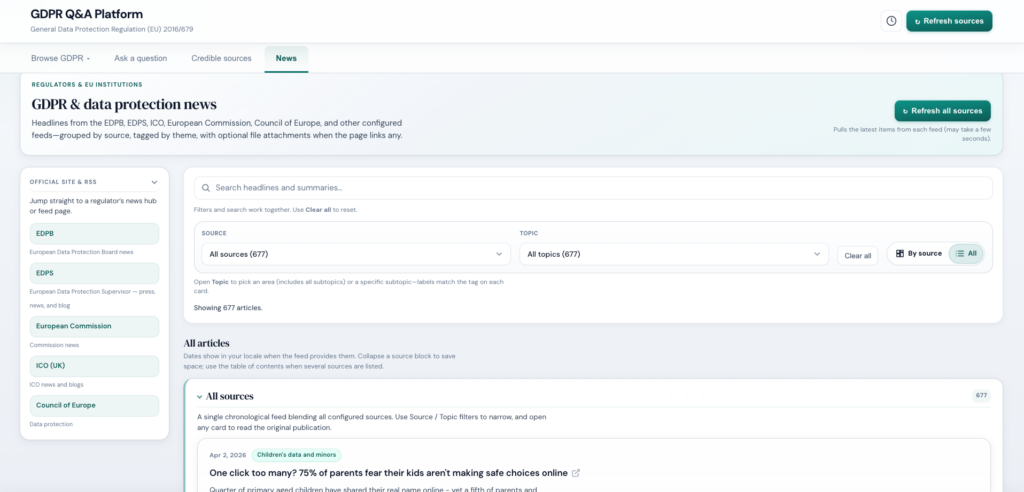Collapse the Official Site & RSS panel
This screenshot has height=492, width=1024.
pyautogui.click(x=154, y=182)
